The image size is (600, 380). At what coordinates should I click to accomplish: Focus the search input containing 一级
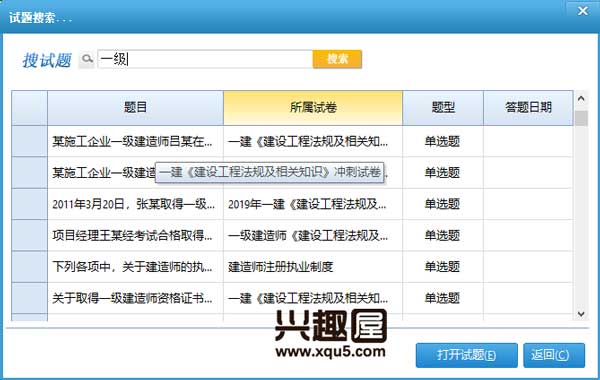pyautogui.click(x=205, y=59)
